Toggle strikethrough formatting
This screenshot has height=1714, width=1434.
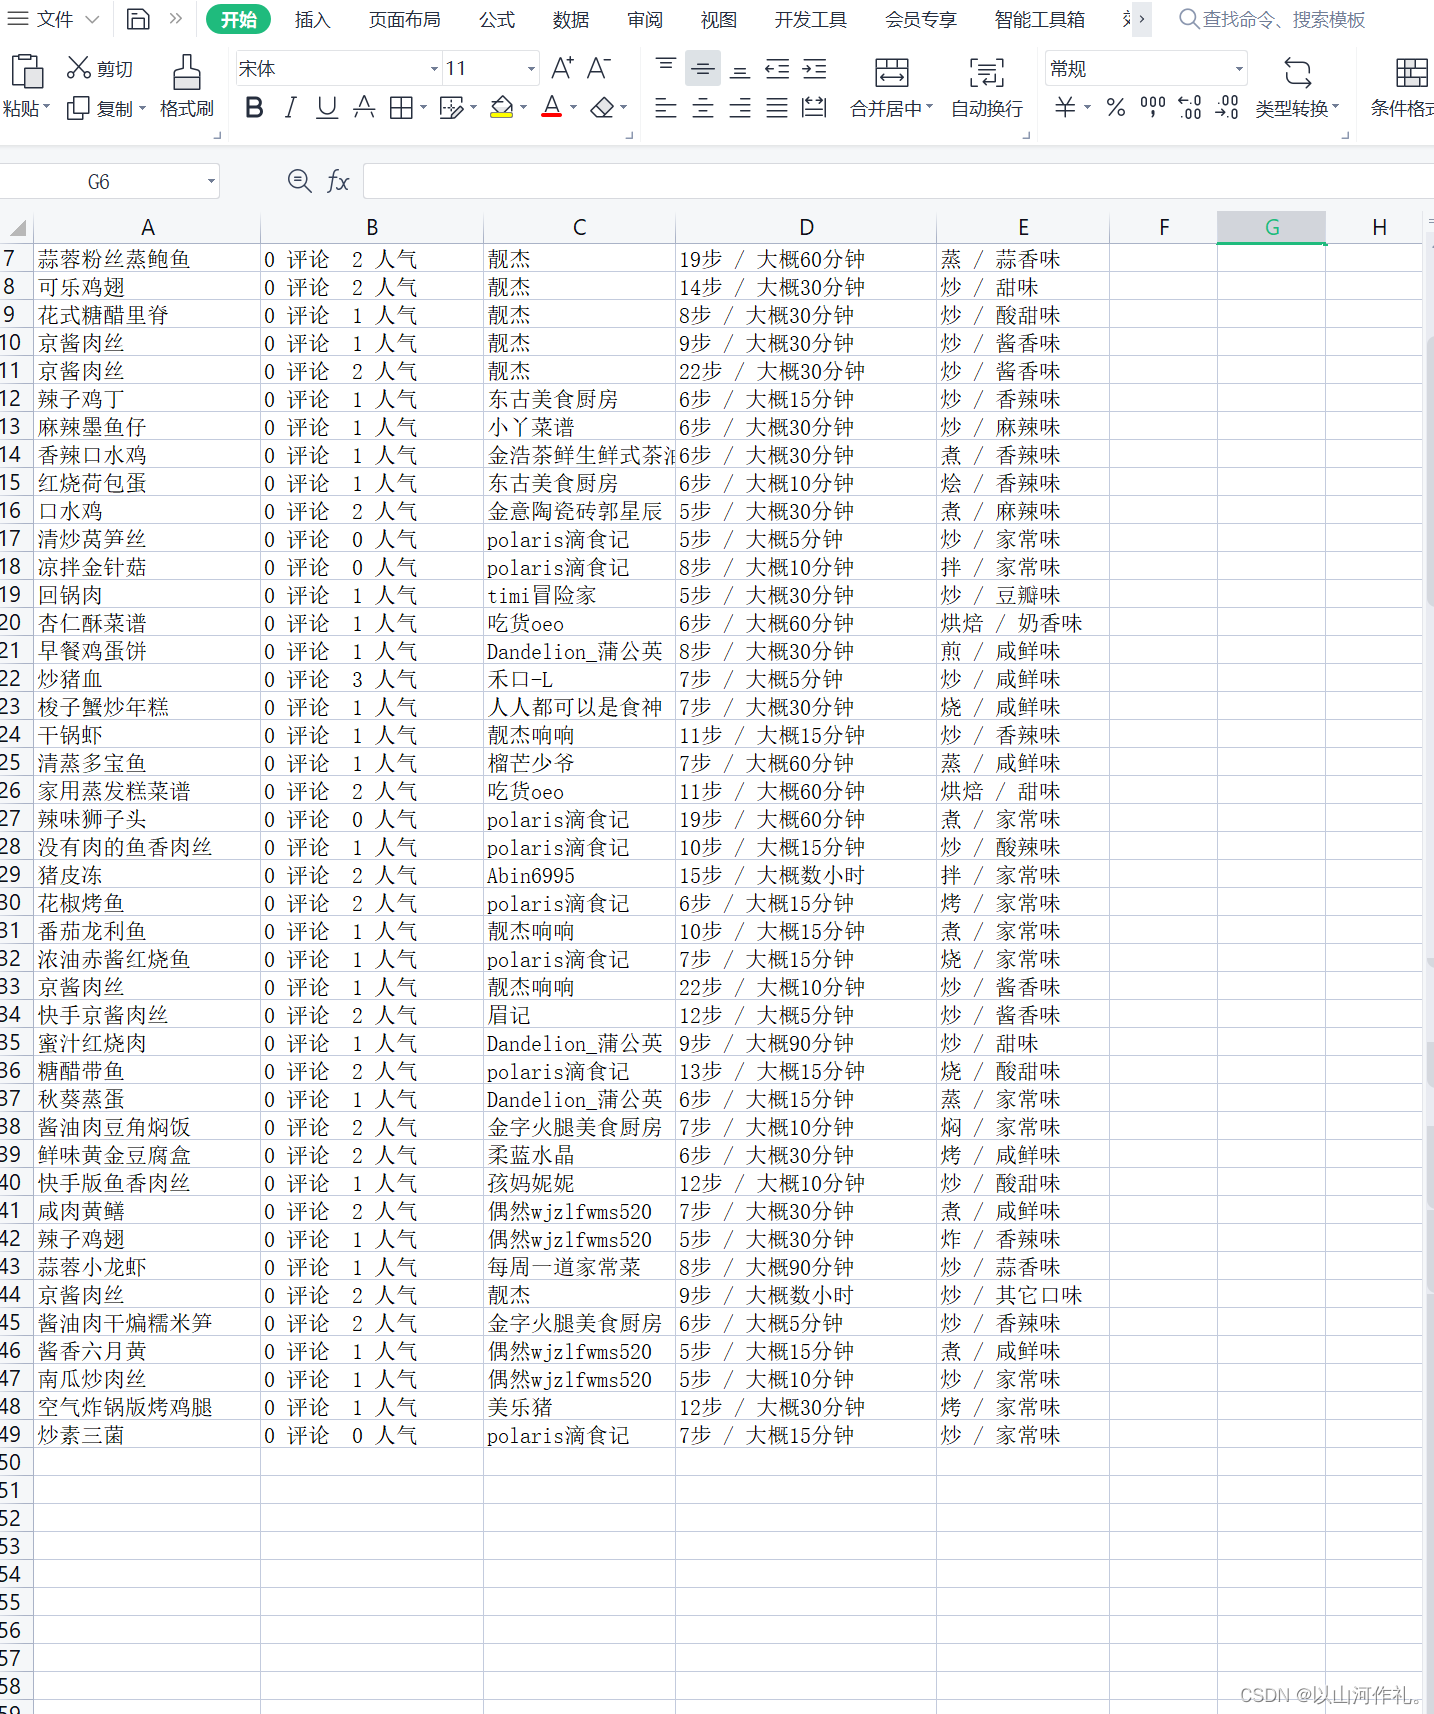pos(364,108)
